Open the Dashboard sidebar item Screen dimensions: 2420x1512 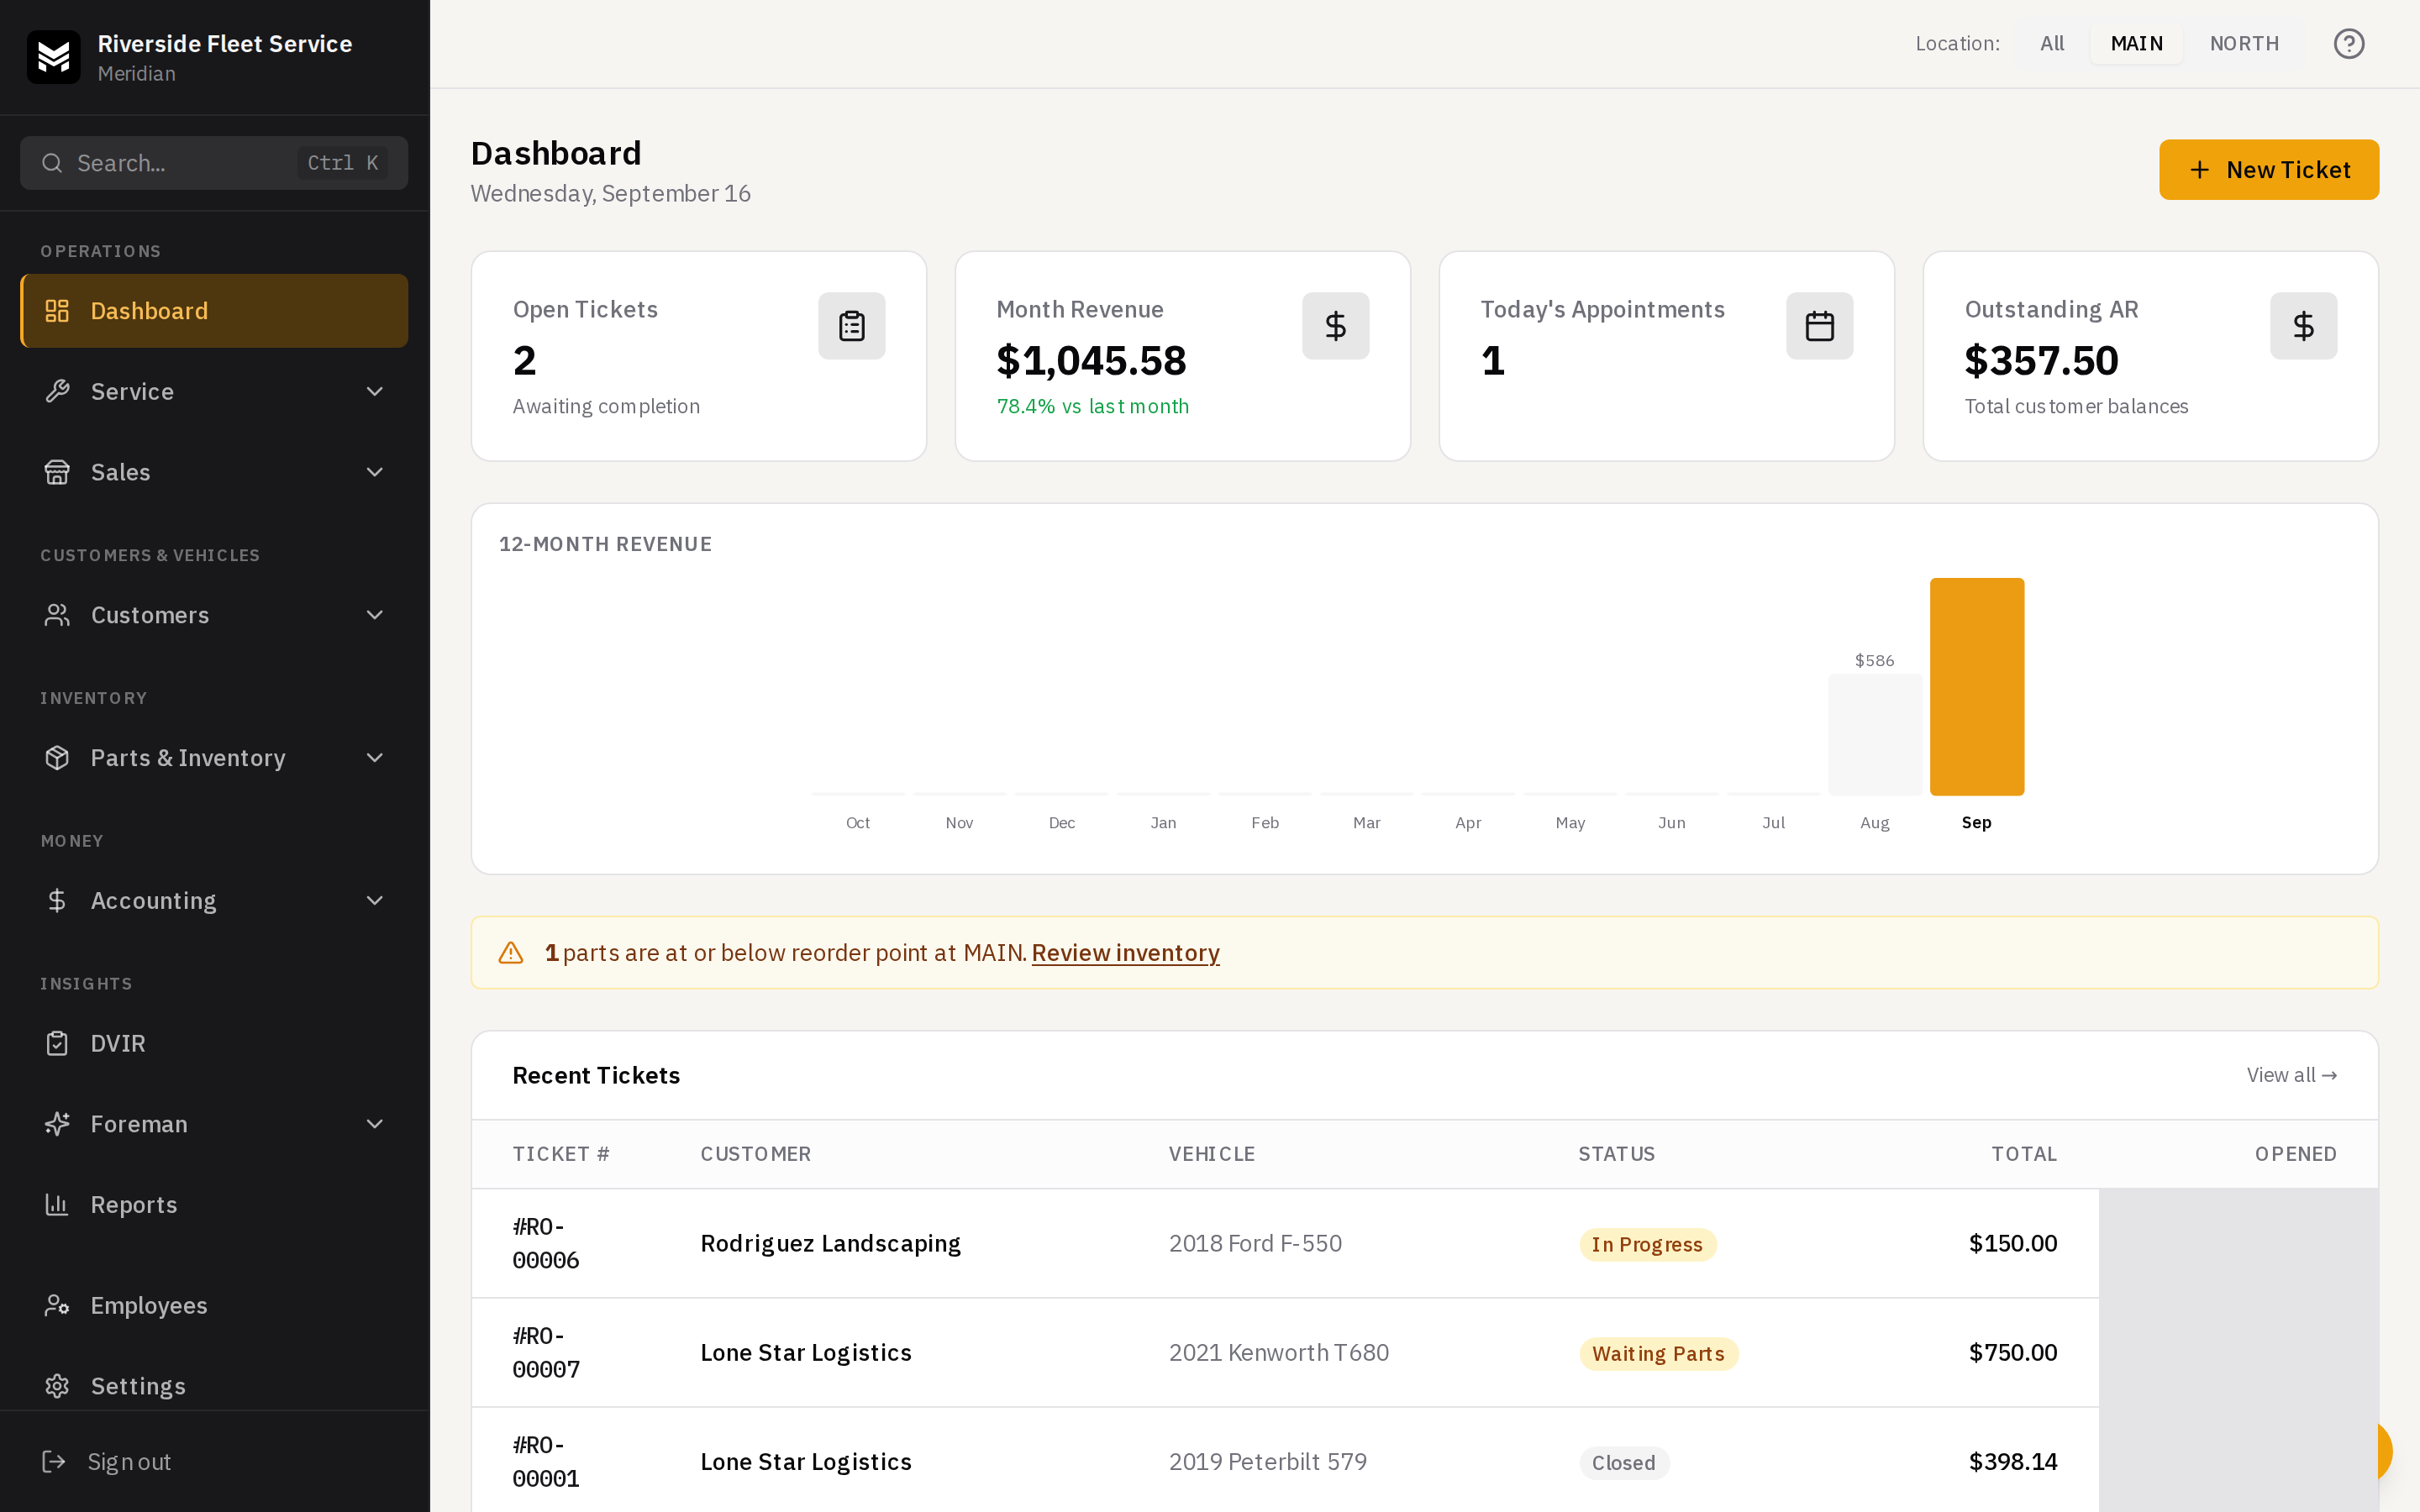click(214, 311)
